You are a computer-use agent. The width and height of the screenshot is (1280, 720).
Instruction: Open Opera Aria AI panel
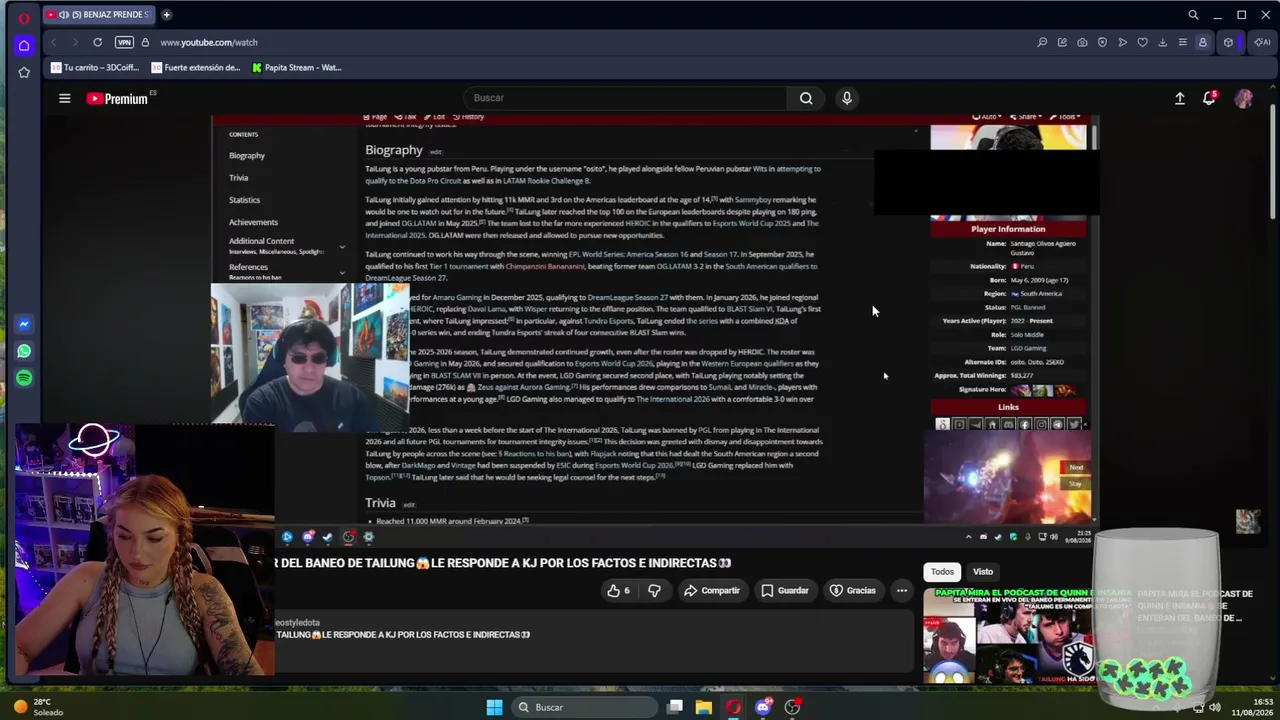(x=1262, y=42)
